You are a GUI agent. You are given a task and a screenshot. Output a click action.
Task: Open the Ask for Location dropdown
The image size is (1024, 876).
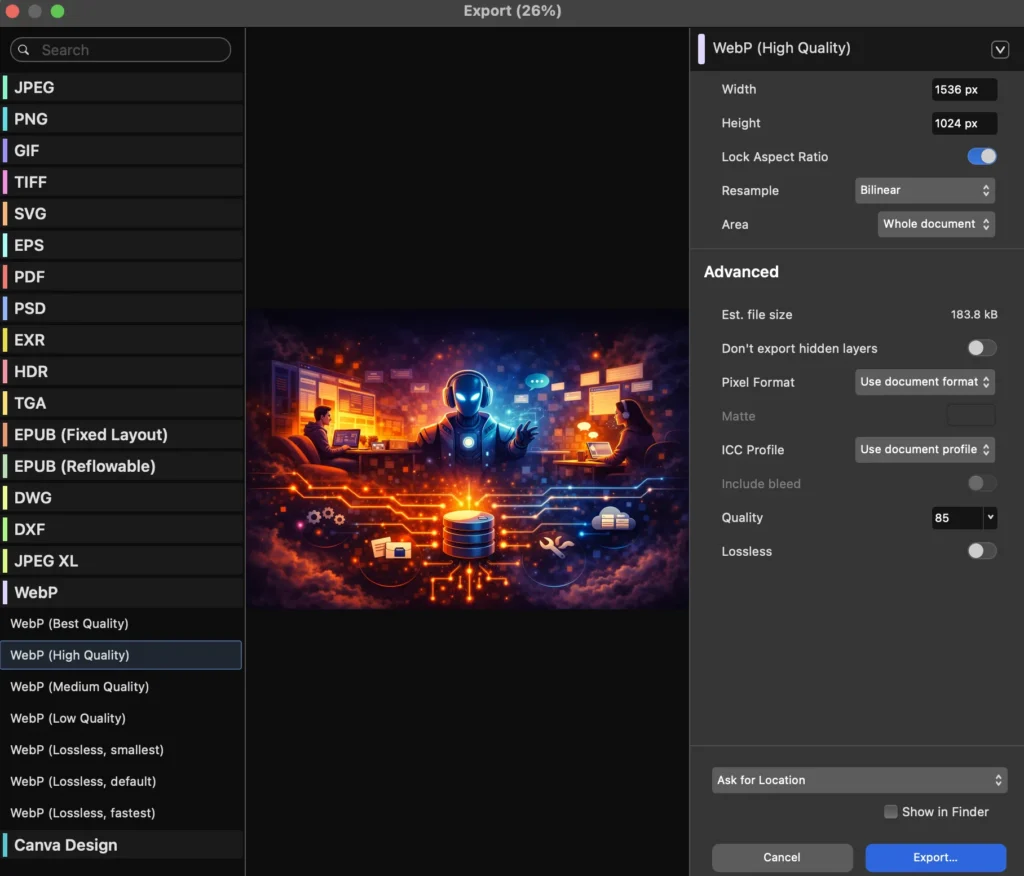point(859,780)
